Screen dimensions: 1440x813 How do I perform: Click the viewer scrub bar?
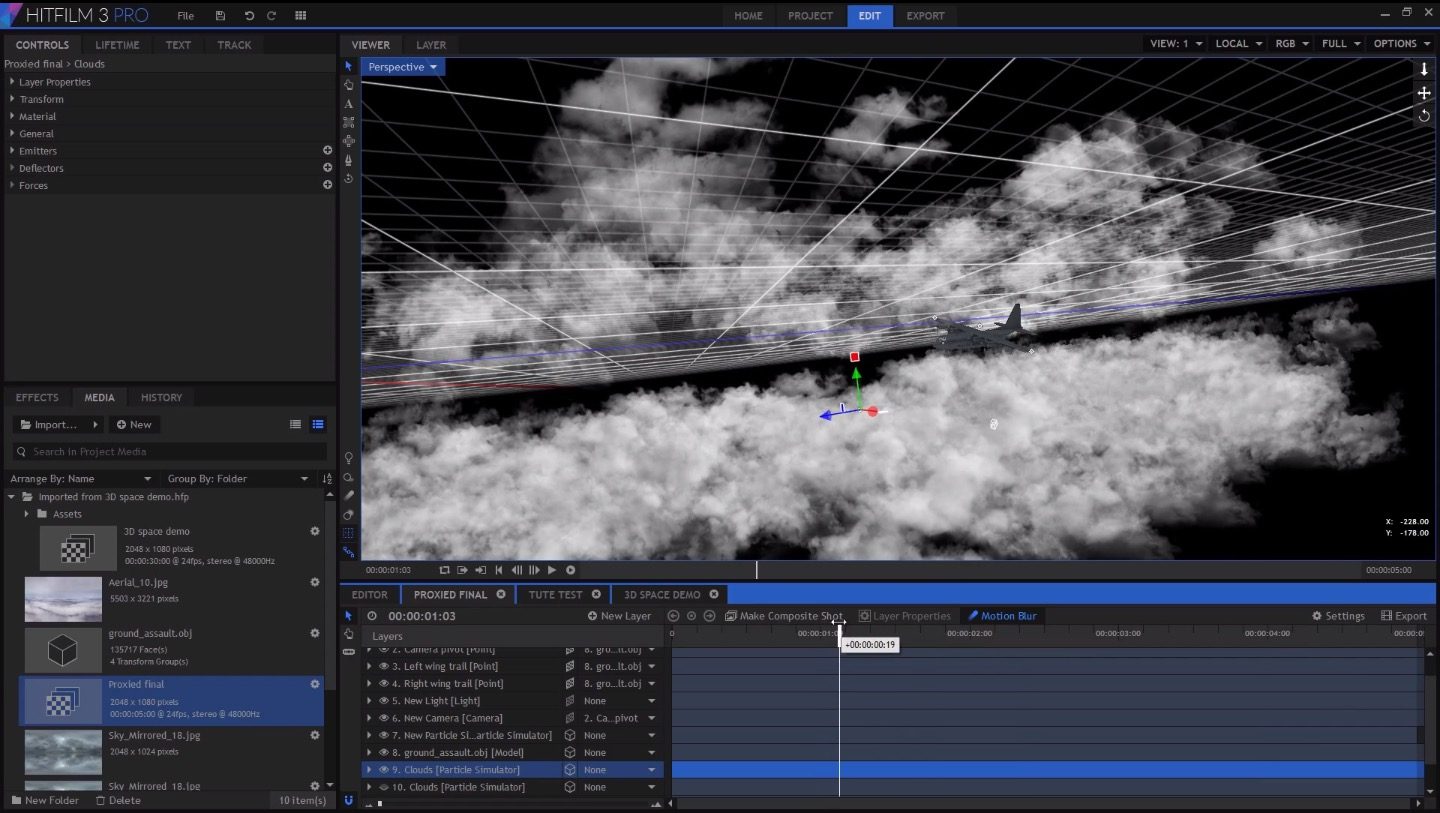pos(971,570)
